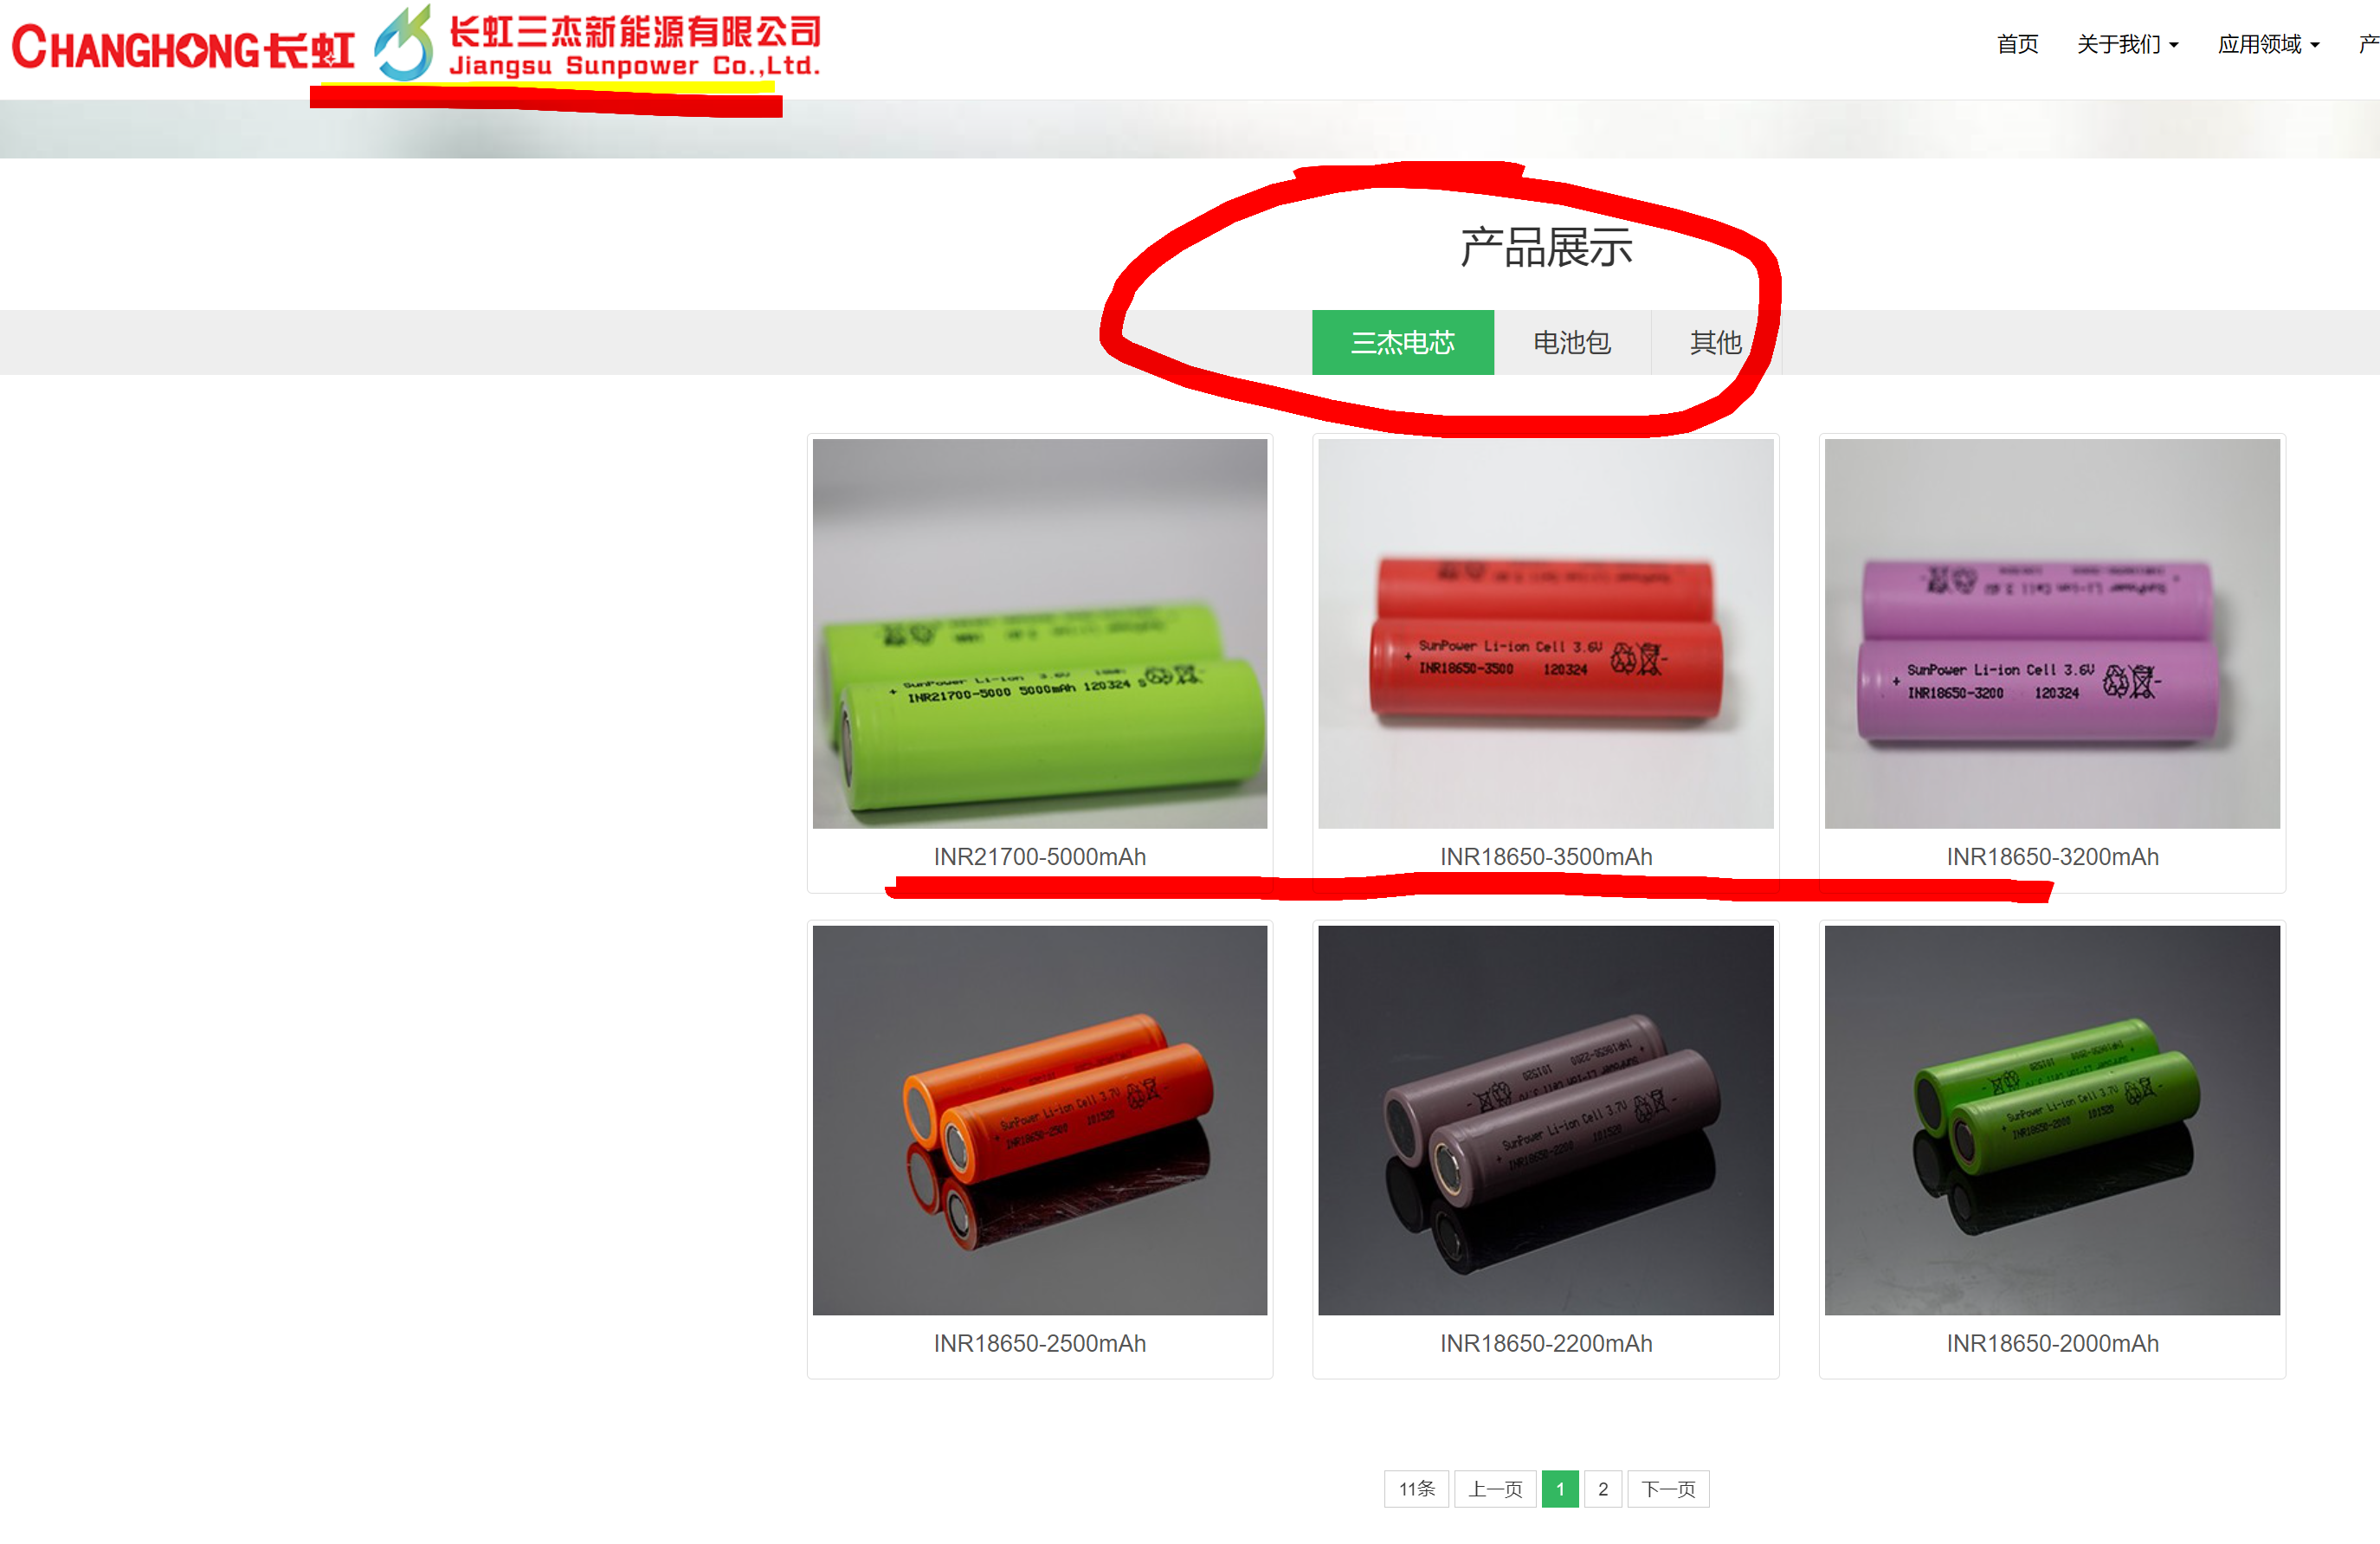Open the green INR18650-2000mAh battery image
This screenshot has height=1544, width=2380.
pos(2051,1119)
